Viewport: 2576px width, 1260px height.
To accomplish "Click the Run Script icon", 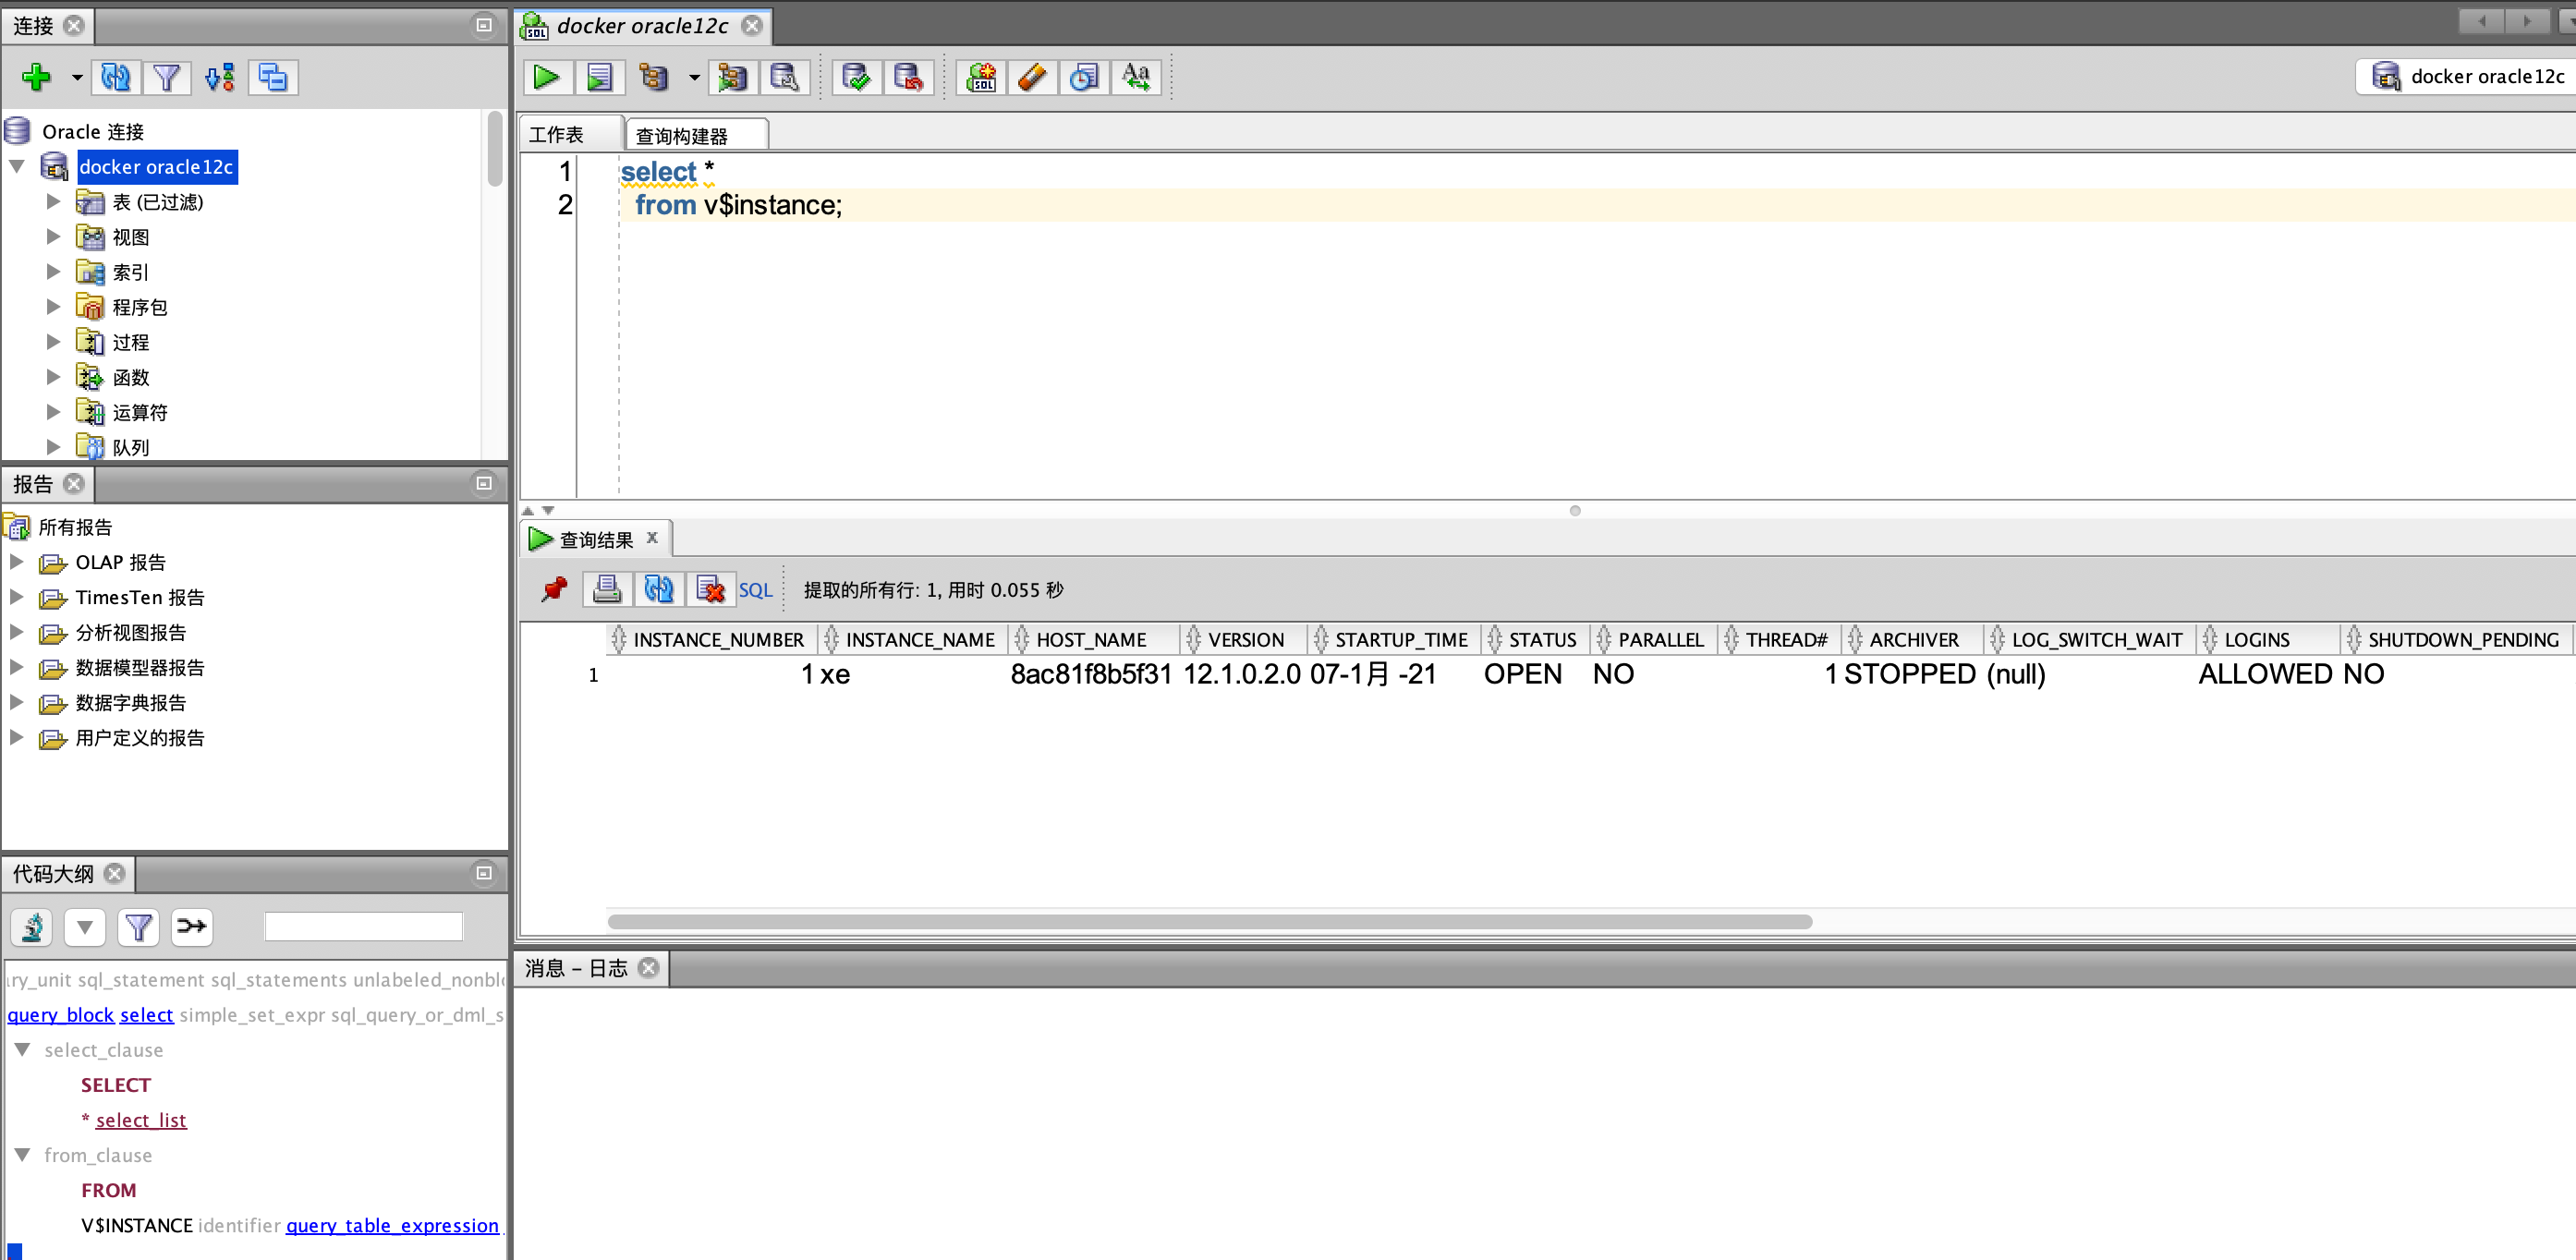I will coord(599,77).
